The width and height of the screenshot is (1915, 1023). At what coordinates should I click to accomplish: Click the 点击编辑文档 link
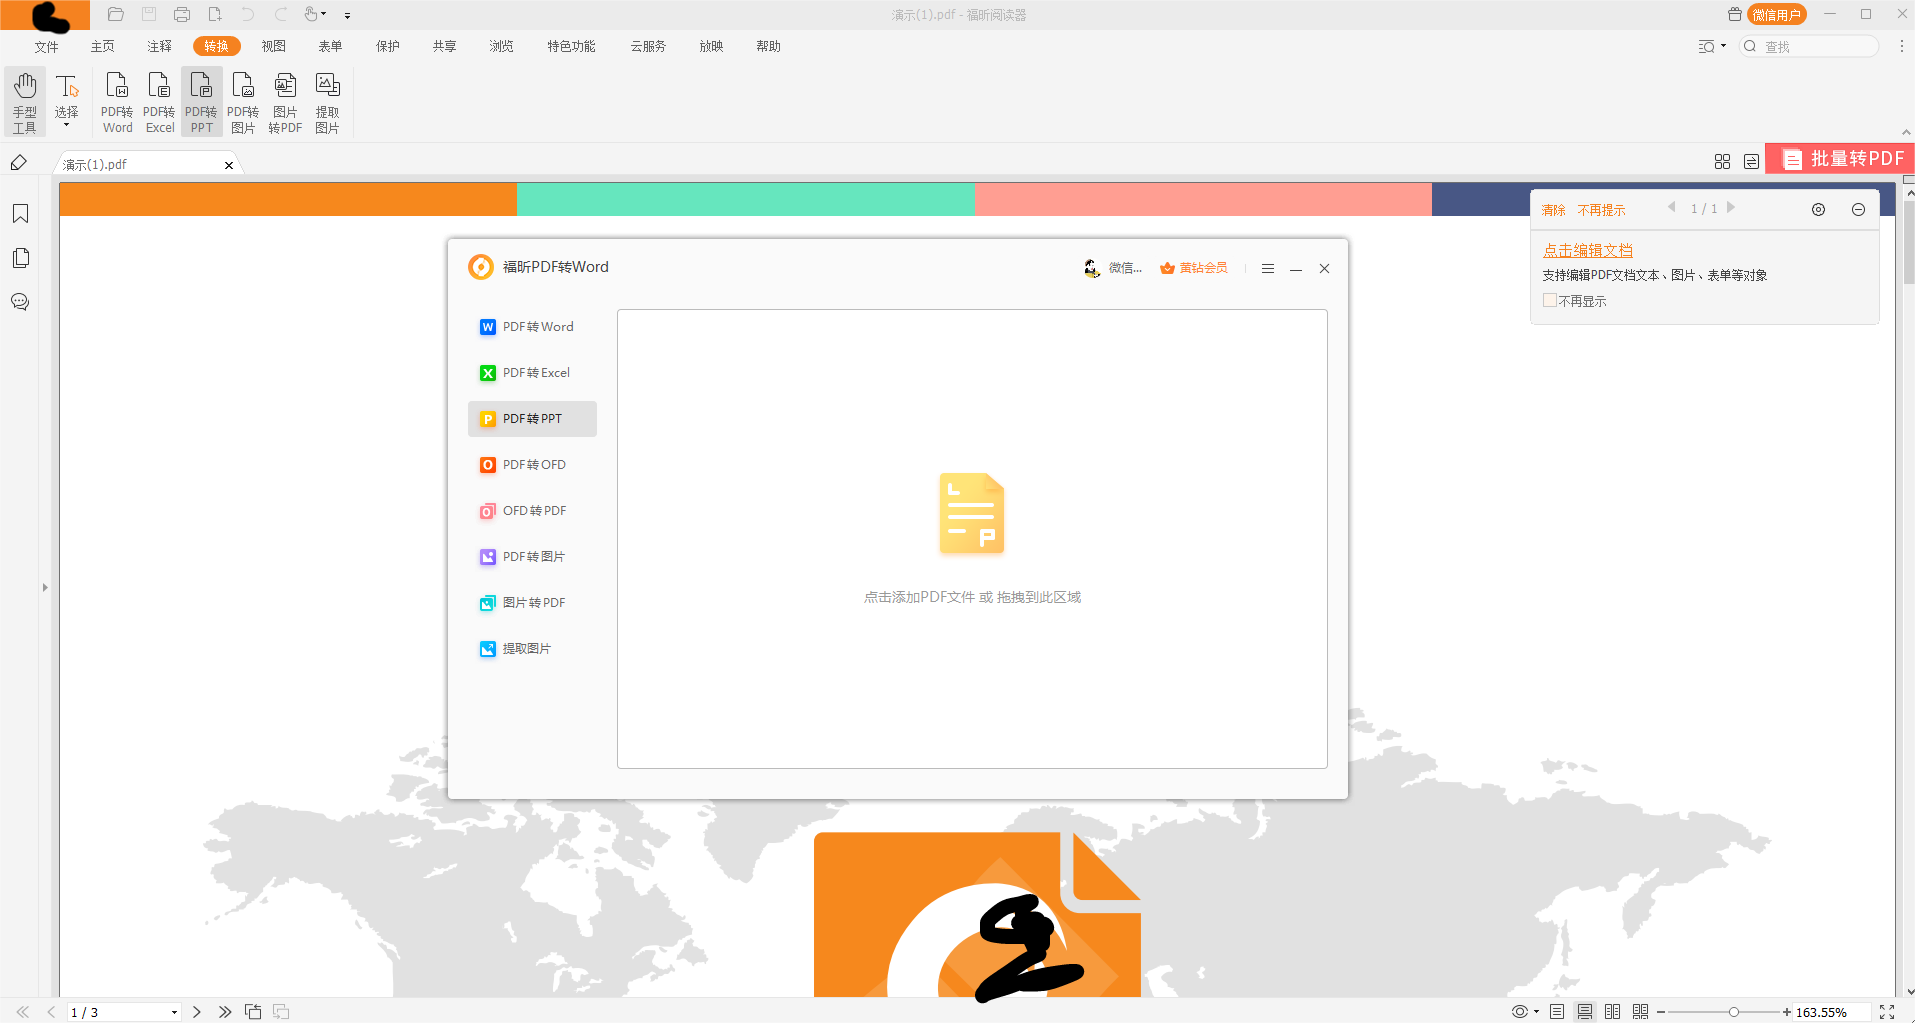tap(1587, 250)
